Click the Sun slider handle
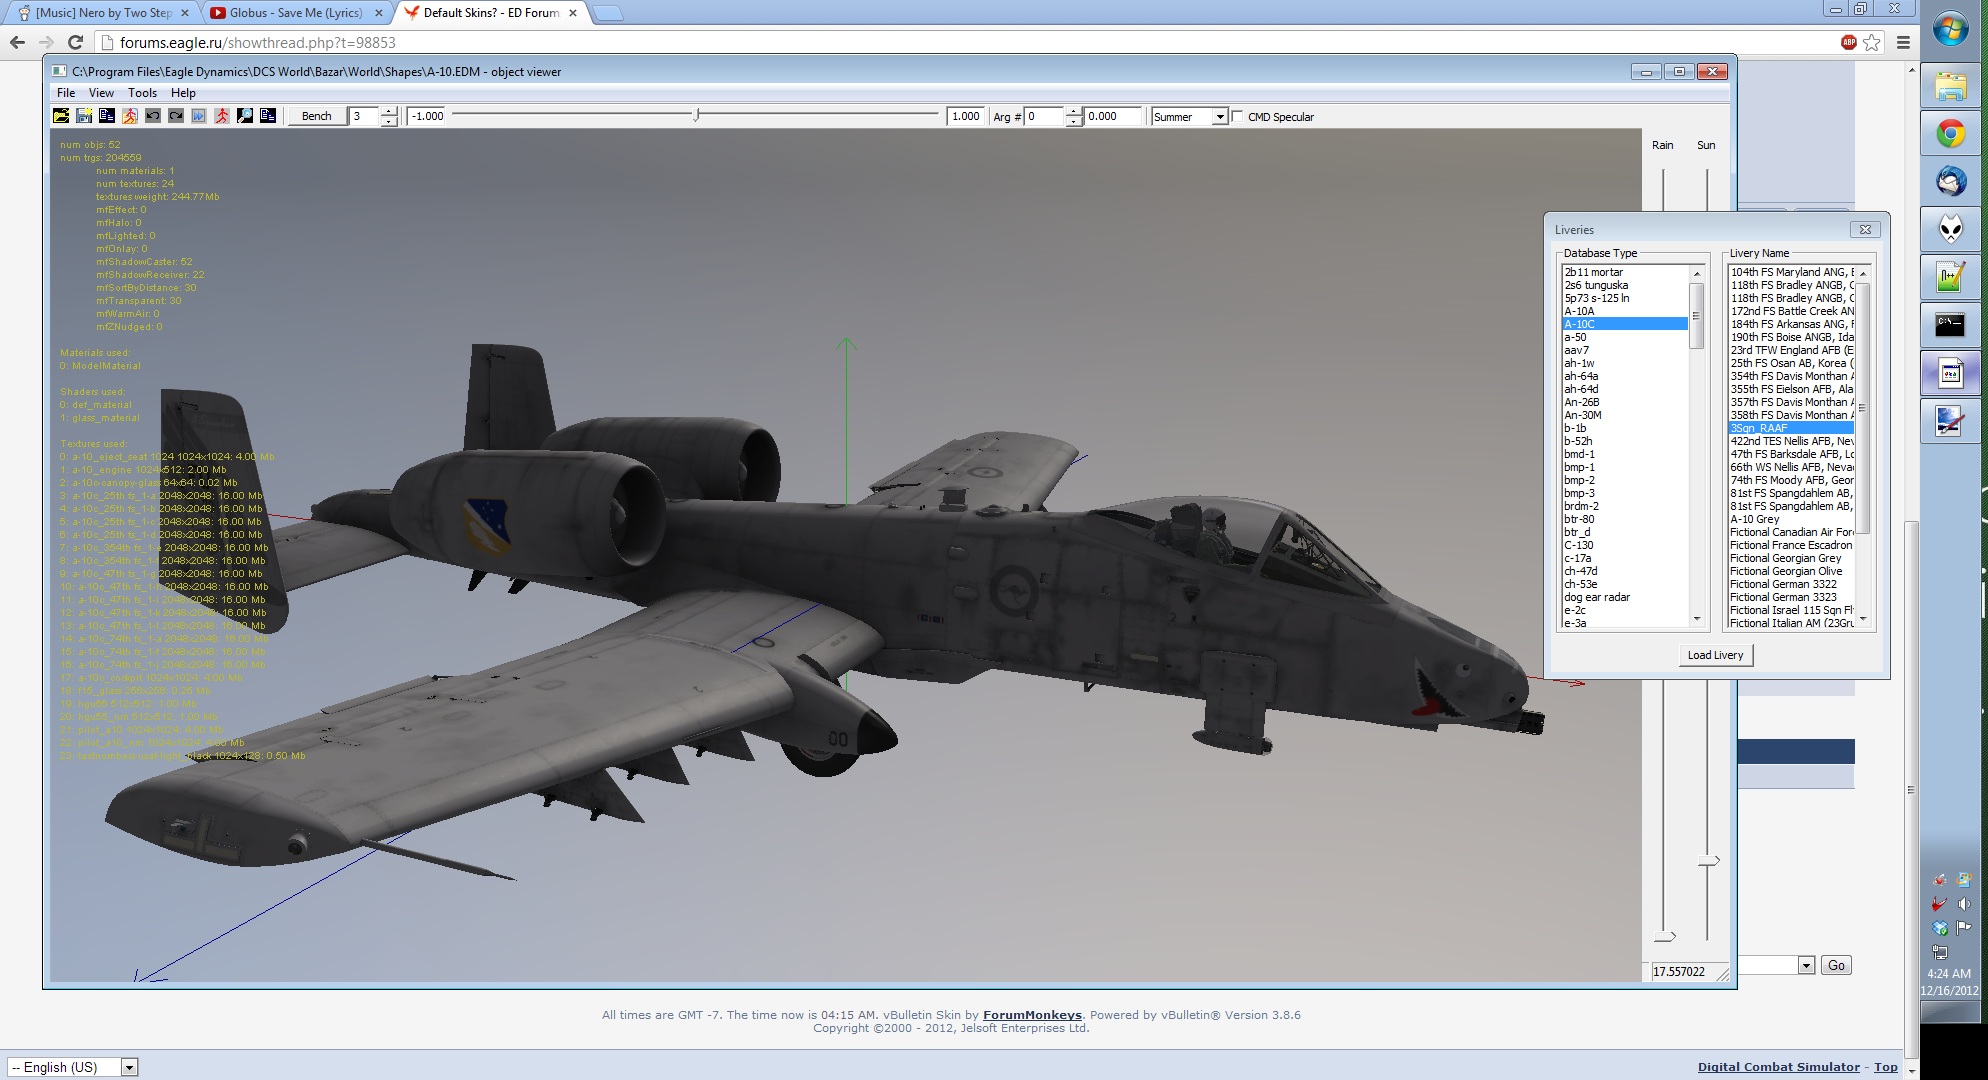 click(1709, 860)
